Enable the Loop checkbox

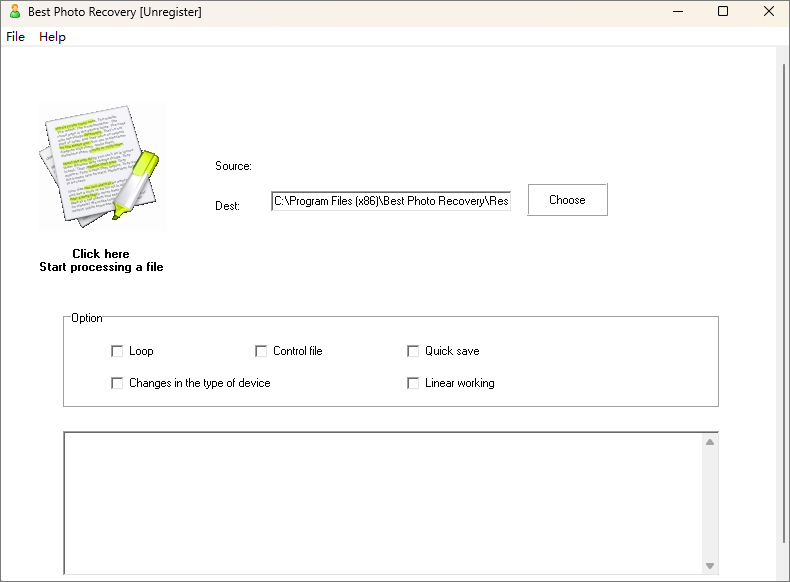pos(117,351)
